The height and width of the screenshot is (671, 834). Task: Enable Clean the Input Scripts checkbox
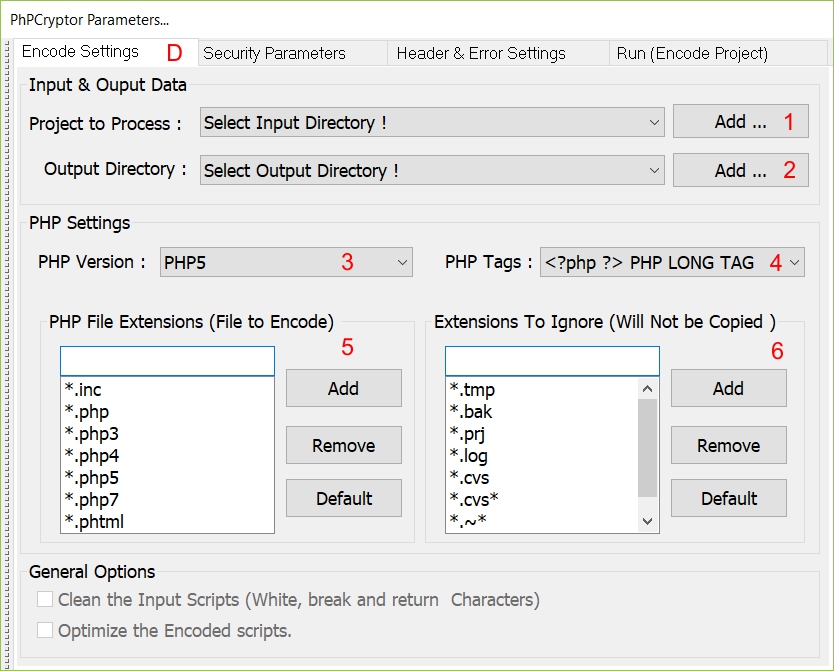point(45,599)
